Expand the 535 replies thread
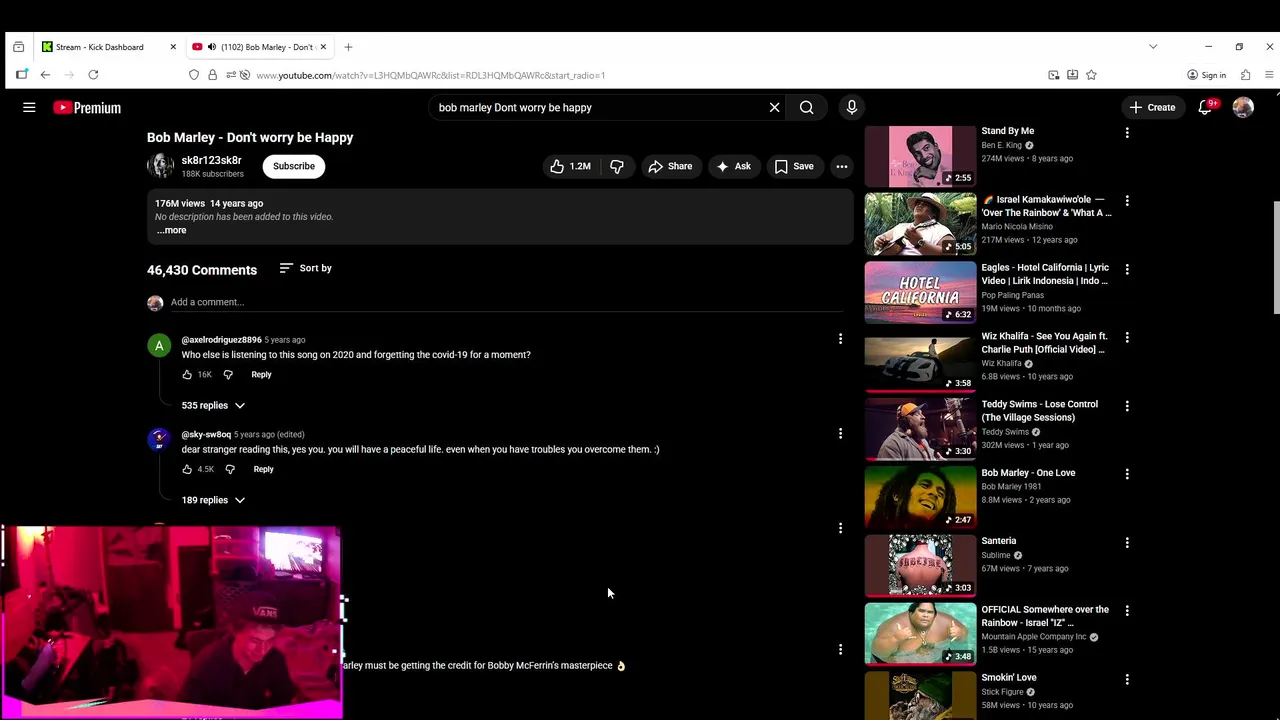 (213, 405)
